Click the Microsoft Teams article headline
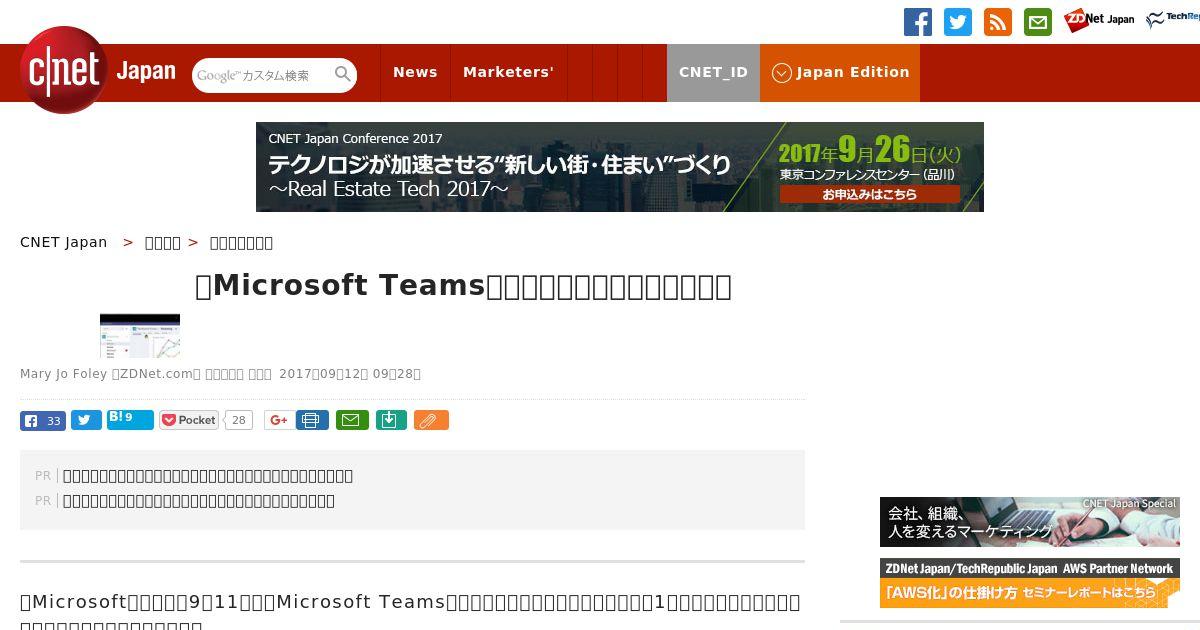 pos(463,286)
